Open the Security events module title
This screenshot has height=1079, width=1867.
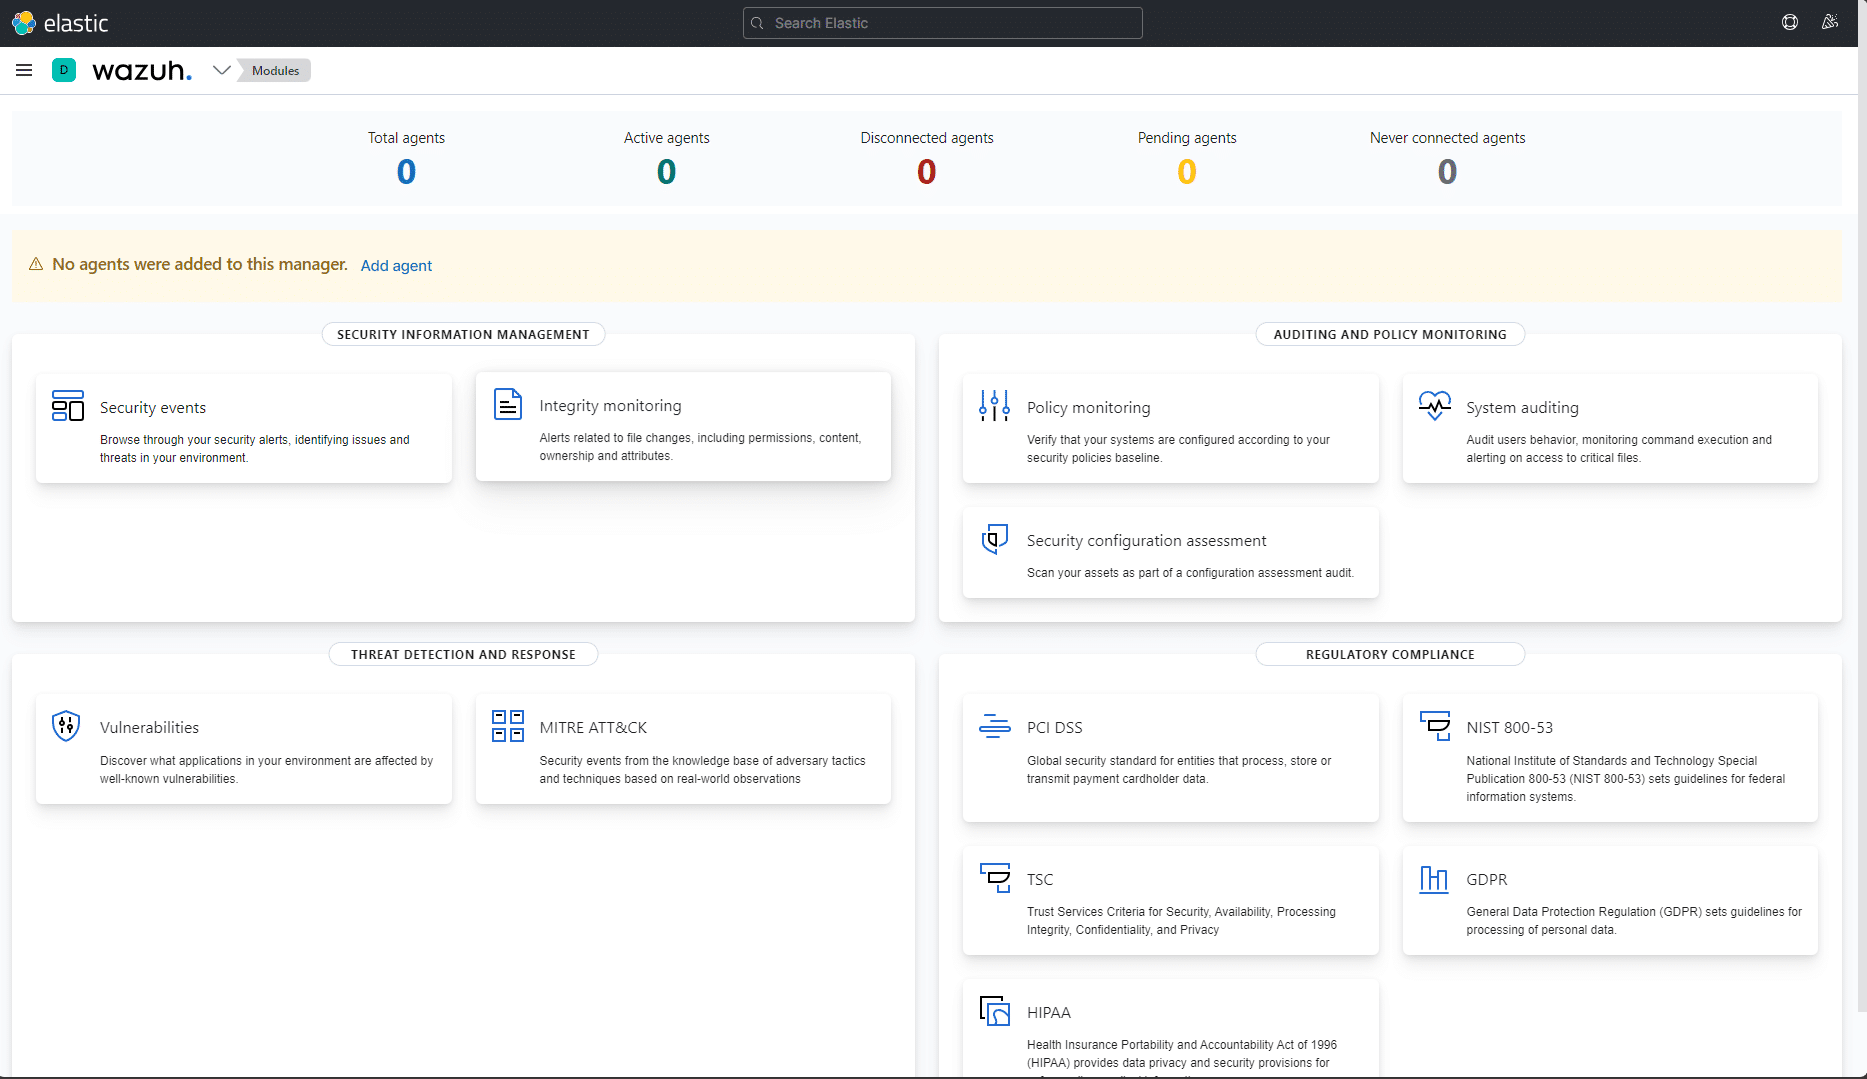pyautogui.click(x=153, y=408)
